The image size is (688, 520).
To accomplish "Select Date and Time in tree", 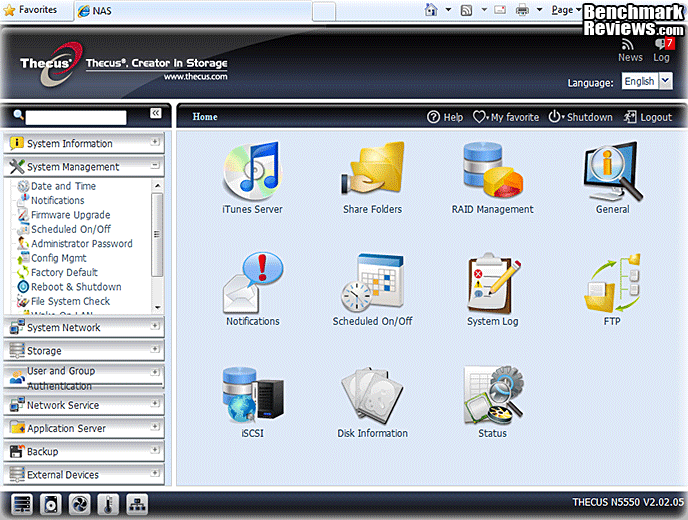I will pyautogui.click(x=63, y=186).
